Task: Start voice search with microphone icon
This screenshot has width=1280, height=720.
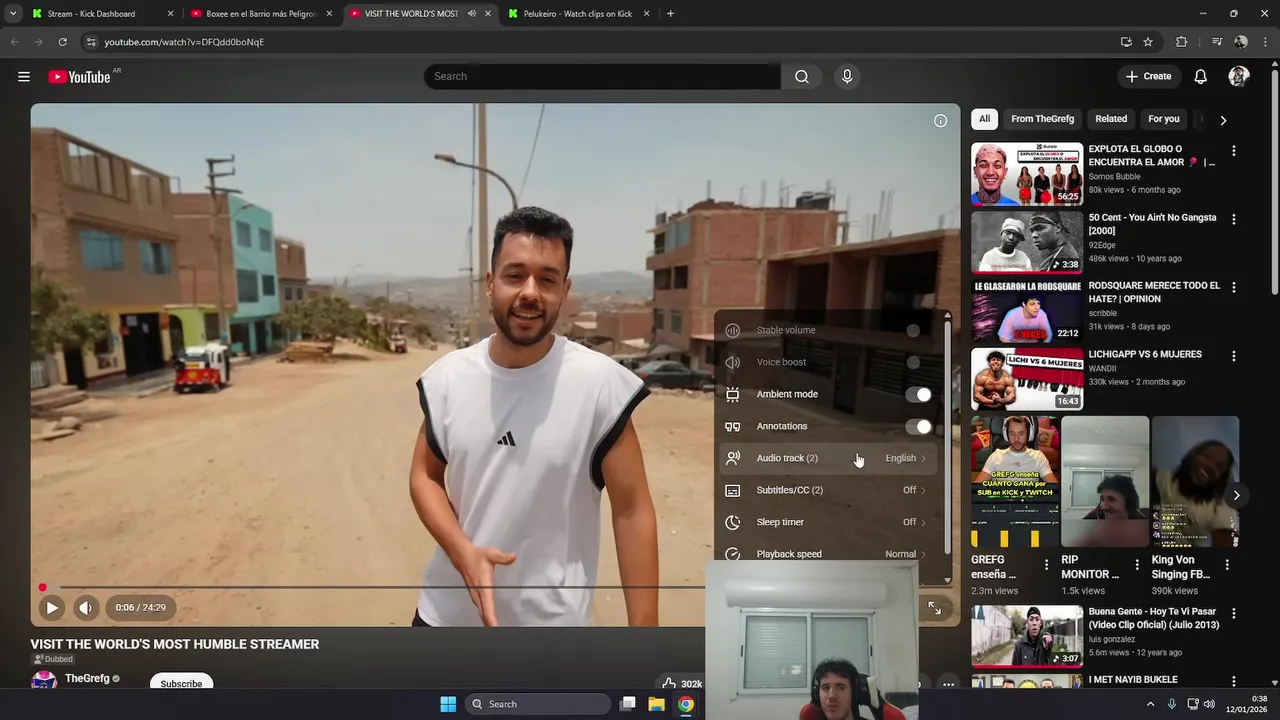Action: 847,77
